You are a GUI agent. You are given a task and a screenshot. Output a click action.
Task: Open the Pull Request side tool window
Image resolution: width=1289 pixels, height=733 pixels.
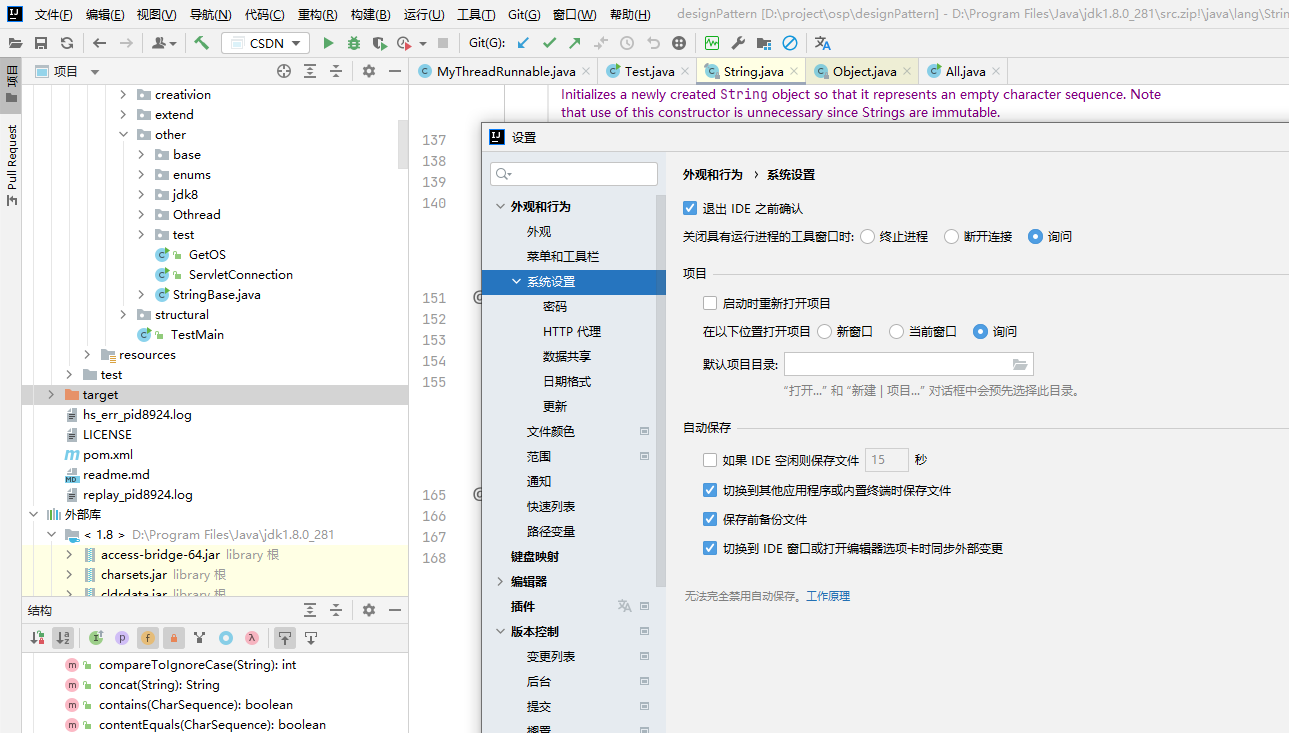(12, 165)
